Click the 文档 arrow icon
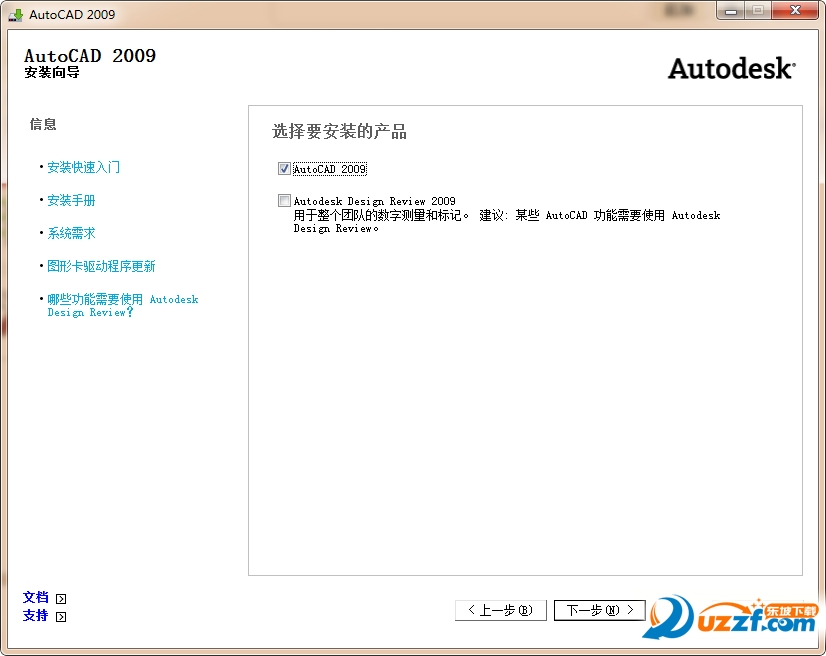The height and width of the screenshot is (656, 826). (61, 599)
